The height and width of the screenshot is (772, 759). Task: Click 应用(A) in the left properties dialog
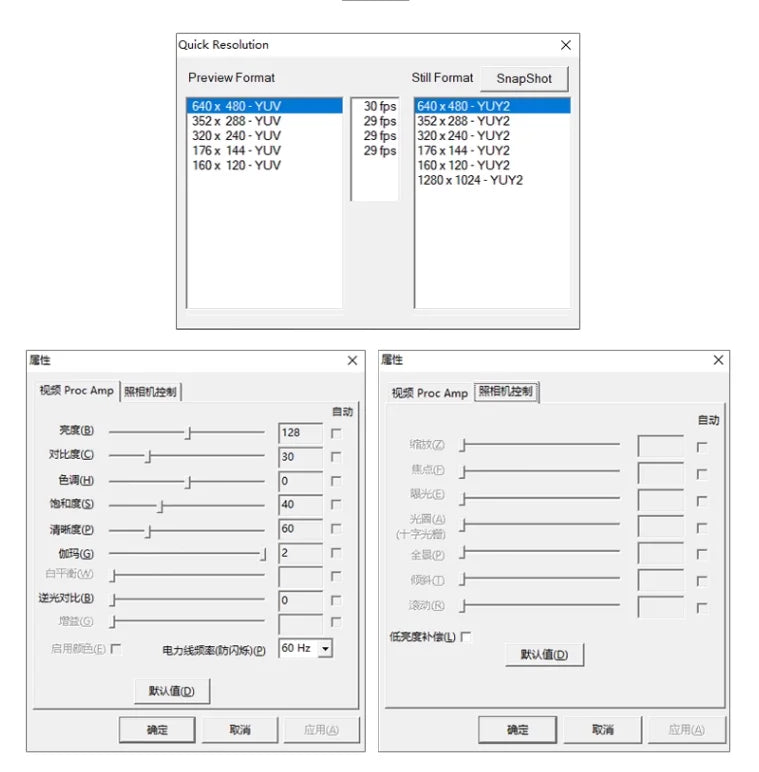coord(321,730)
